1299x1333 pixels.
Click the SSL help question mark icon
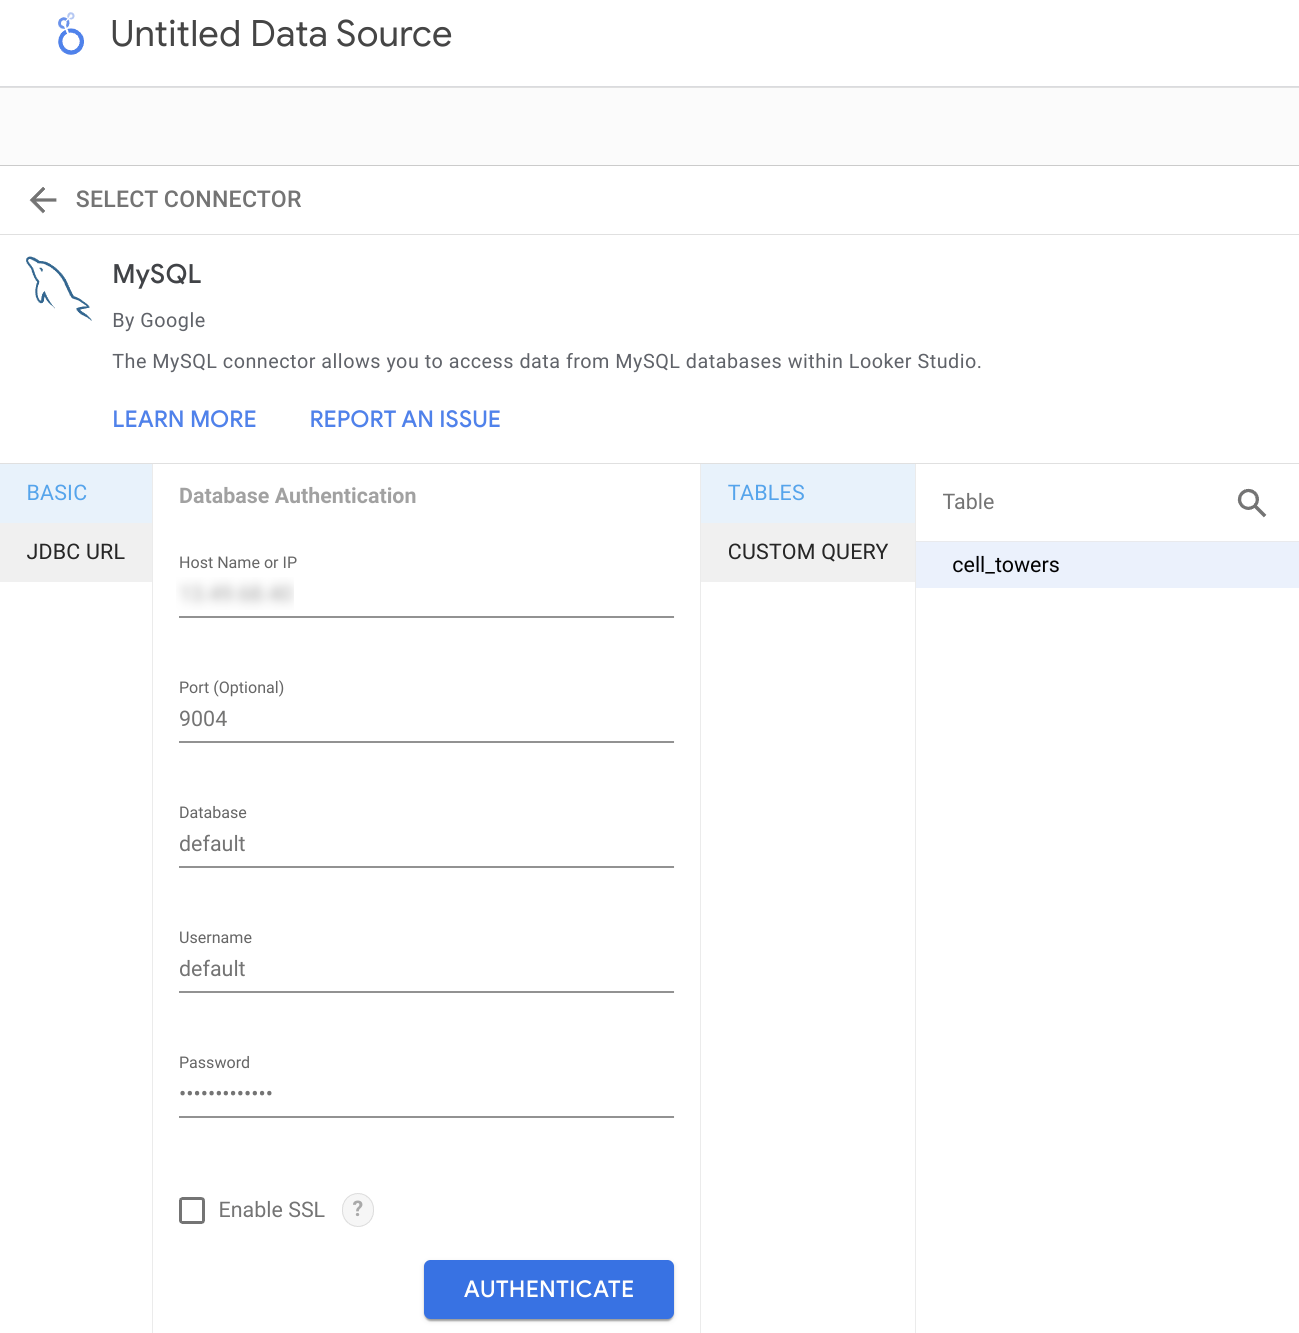(x=357, y=1210)
